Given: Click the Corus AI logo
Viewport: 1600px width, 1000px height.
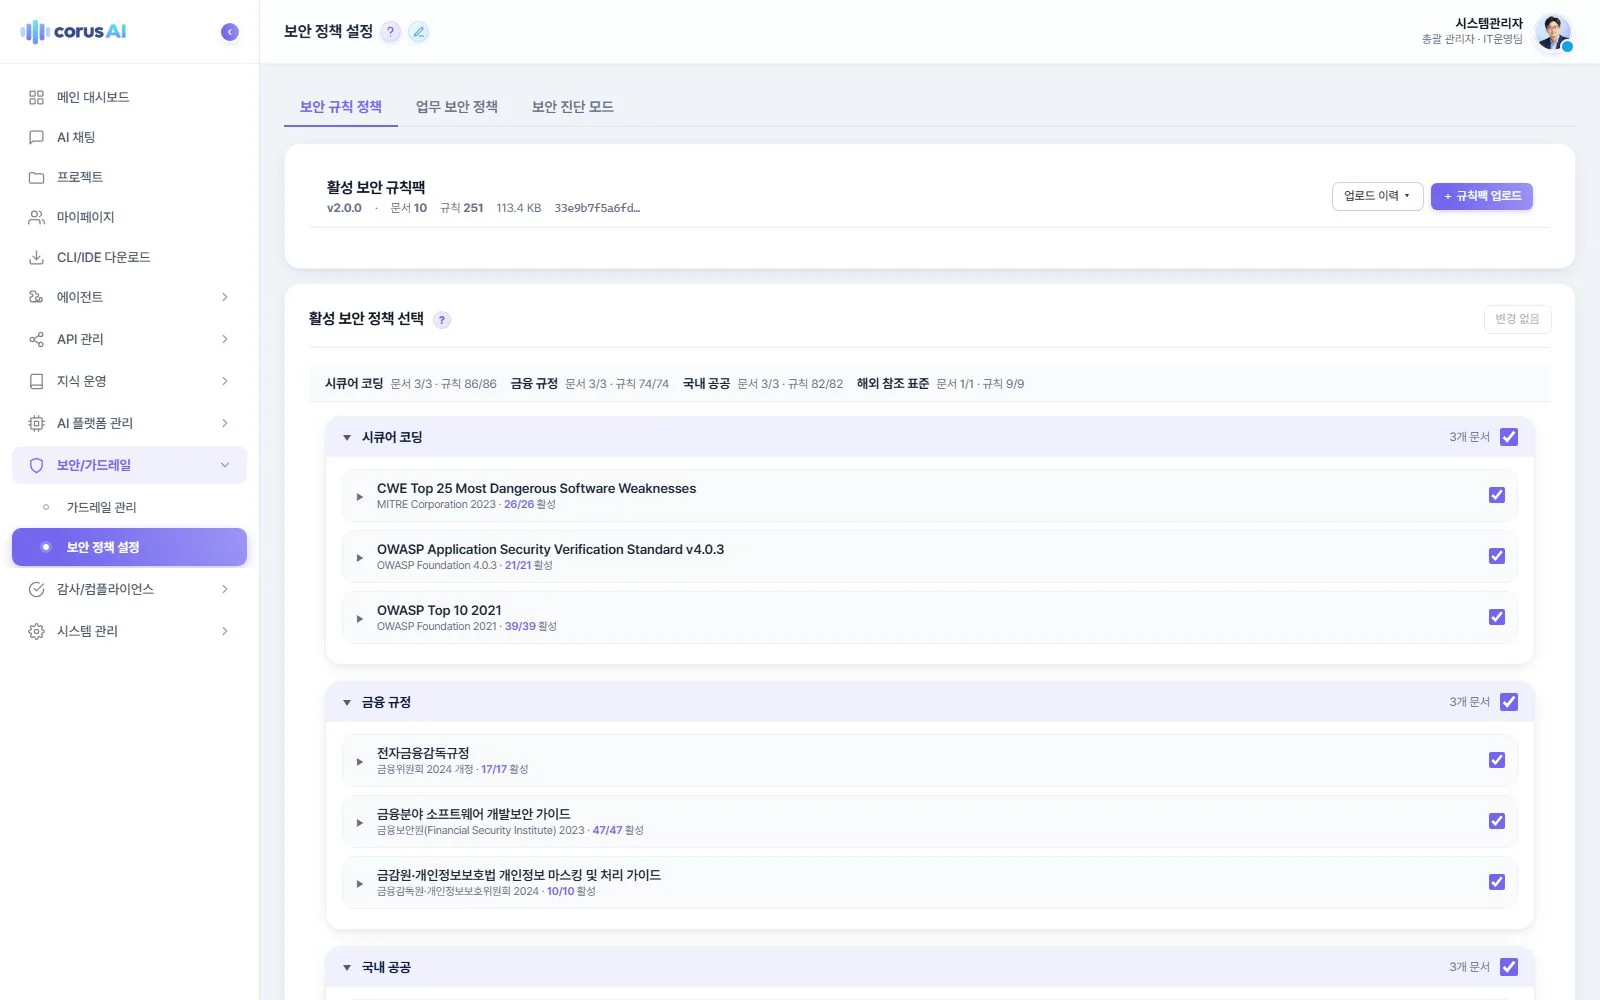Looking at the screenshot, I should tap(73, 32).
